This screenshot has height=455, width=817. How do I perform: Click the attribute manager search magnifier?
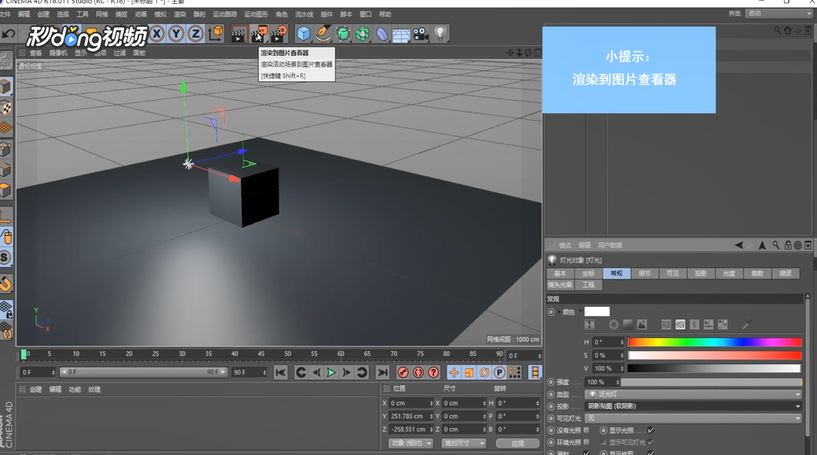pos(776,245)
